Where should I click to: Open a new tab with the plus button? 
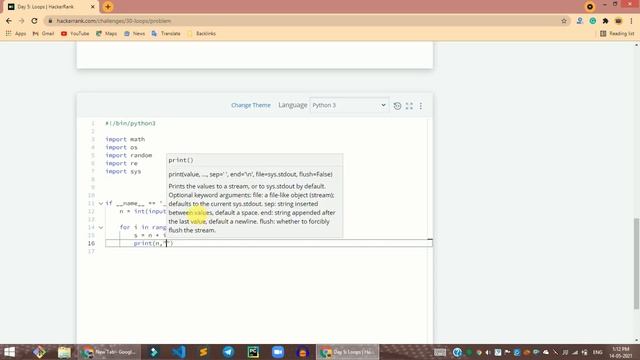tap(108, 7)
